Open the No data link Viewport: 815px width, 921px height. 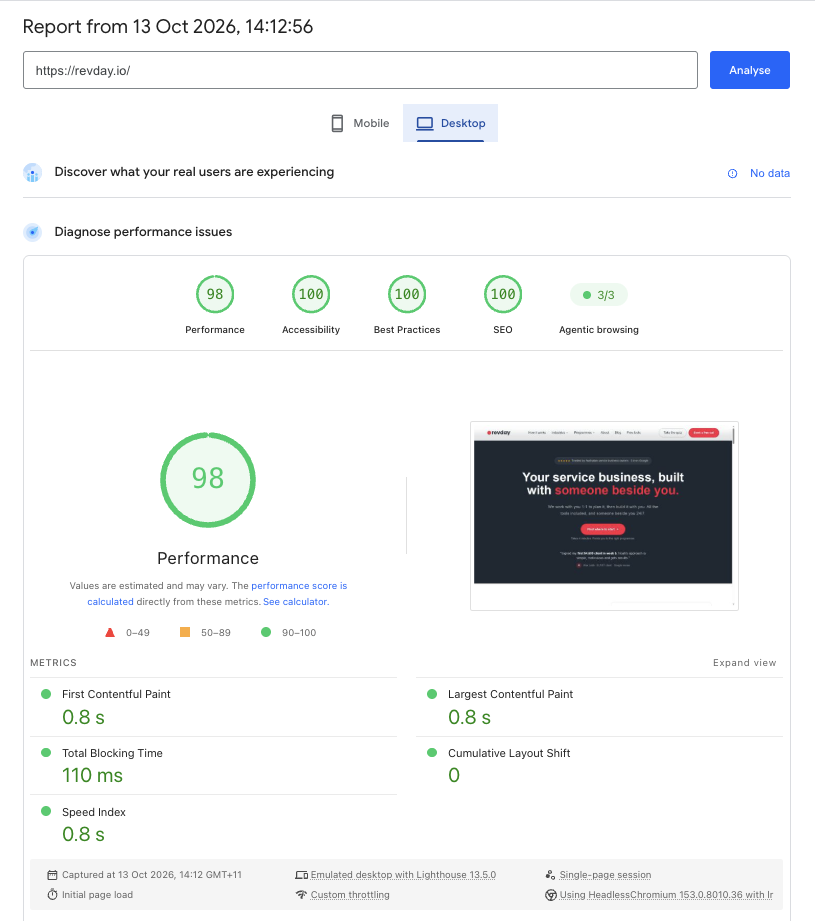coord(769,173)
